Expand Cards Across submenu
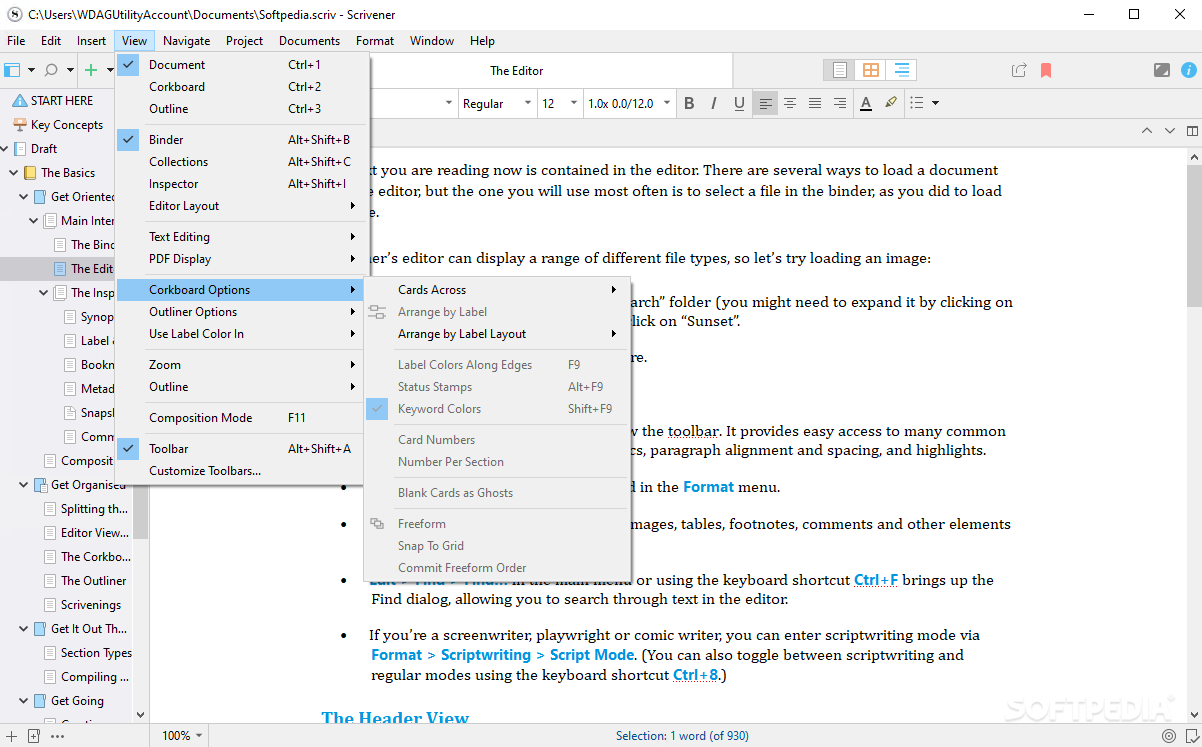Viewport: 1202px width, 747px height. (x=497, y=290)
